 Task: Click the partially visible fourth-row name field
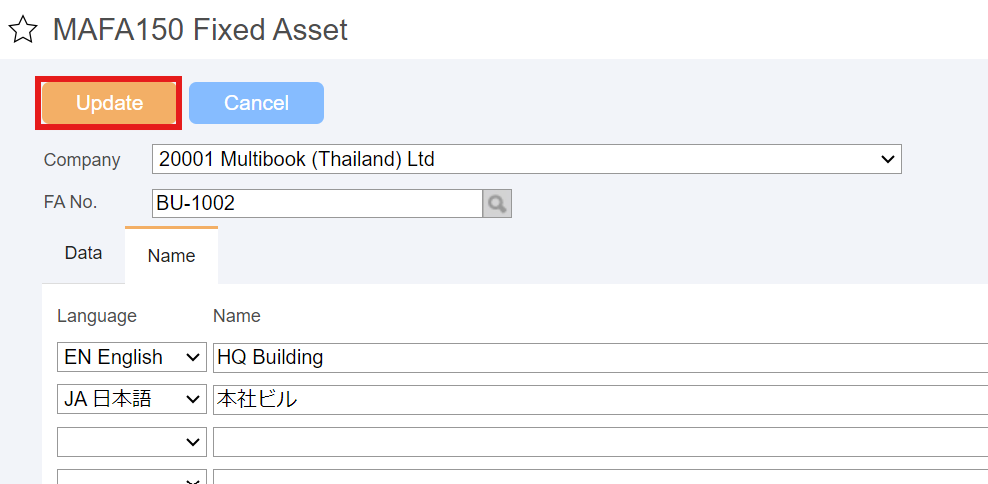600,476
